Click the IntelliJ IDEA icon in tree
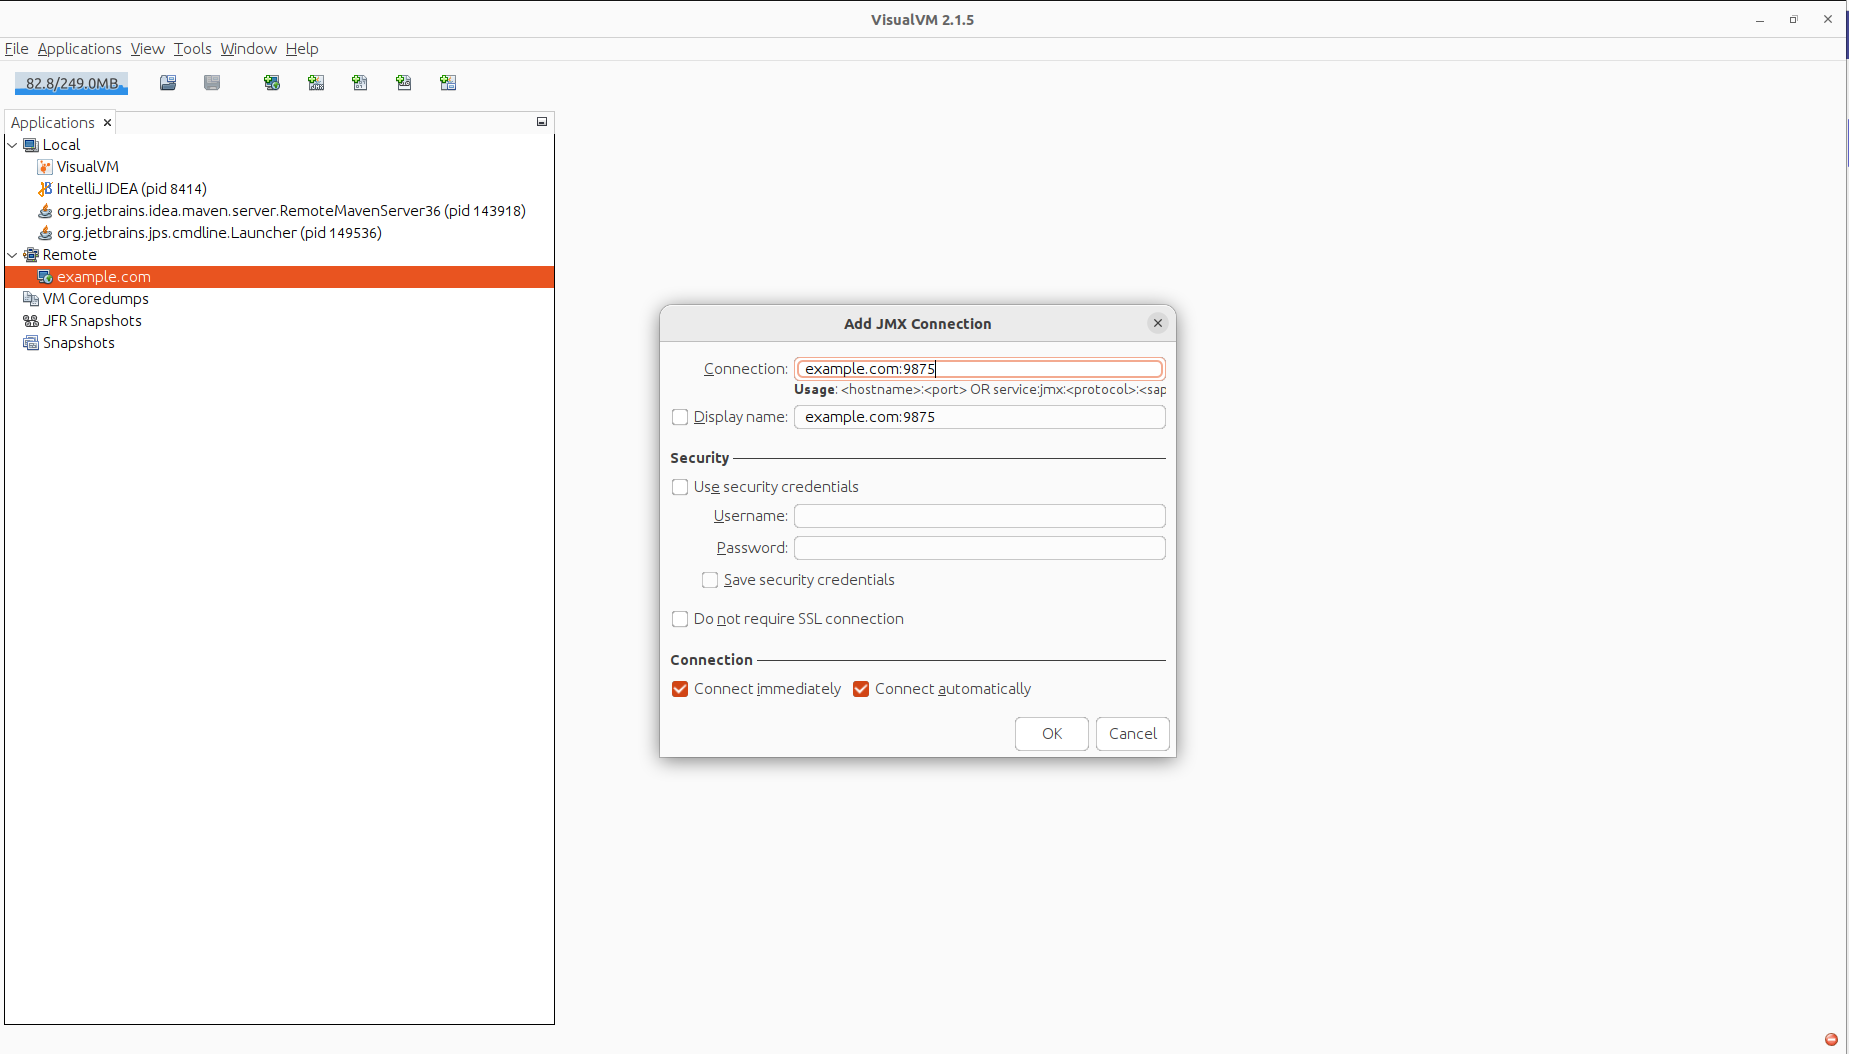1849x1054 pixels. tap(45, 189)
